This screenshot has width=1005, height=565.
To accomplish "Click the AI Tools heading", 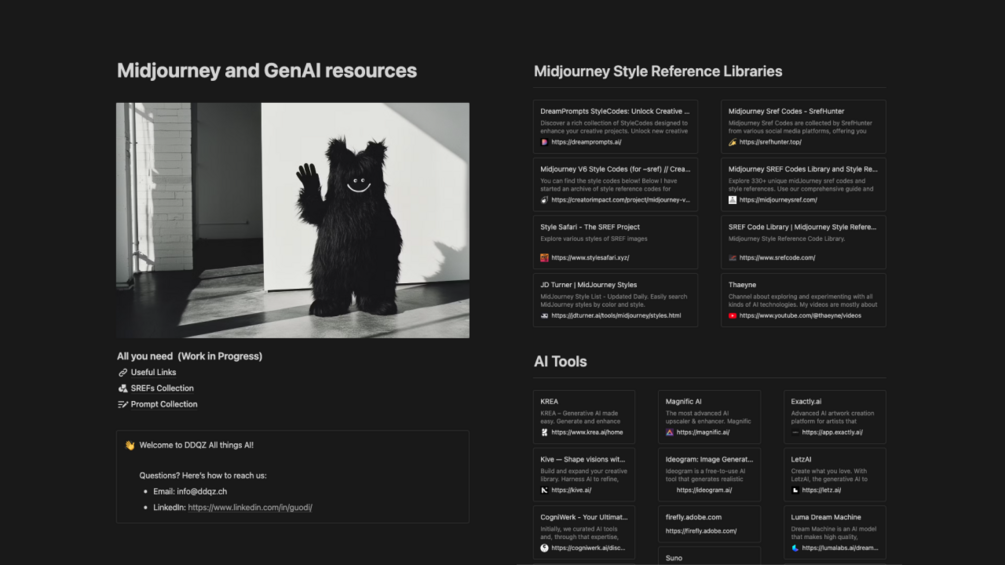I will click(x=560, y=361).
